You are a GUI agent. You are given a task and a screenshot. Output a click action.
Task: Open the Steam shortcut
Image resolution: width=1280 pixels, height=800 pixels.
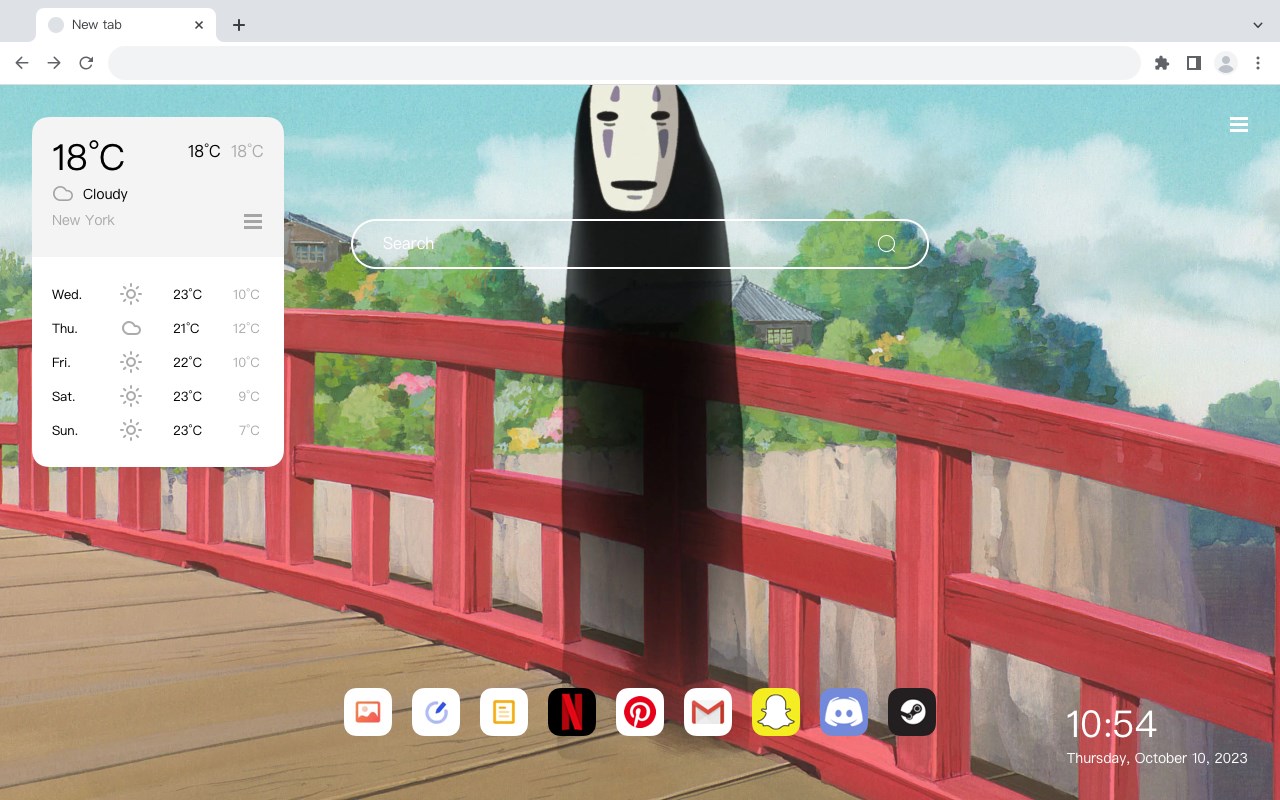912,712
